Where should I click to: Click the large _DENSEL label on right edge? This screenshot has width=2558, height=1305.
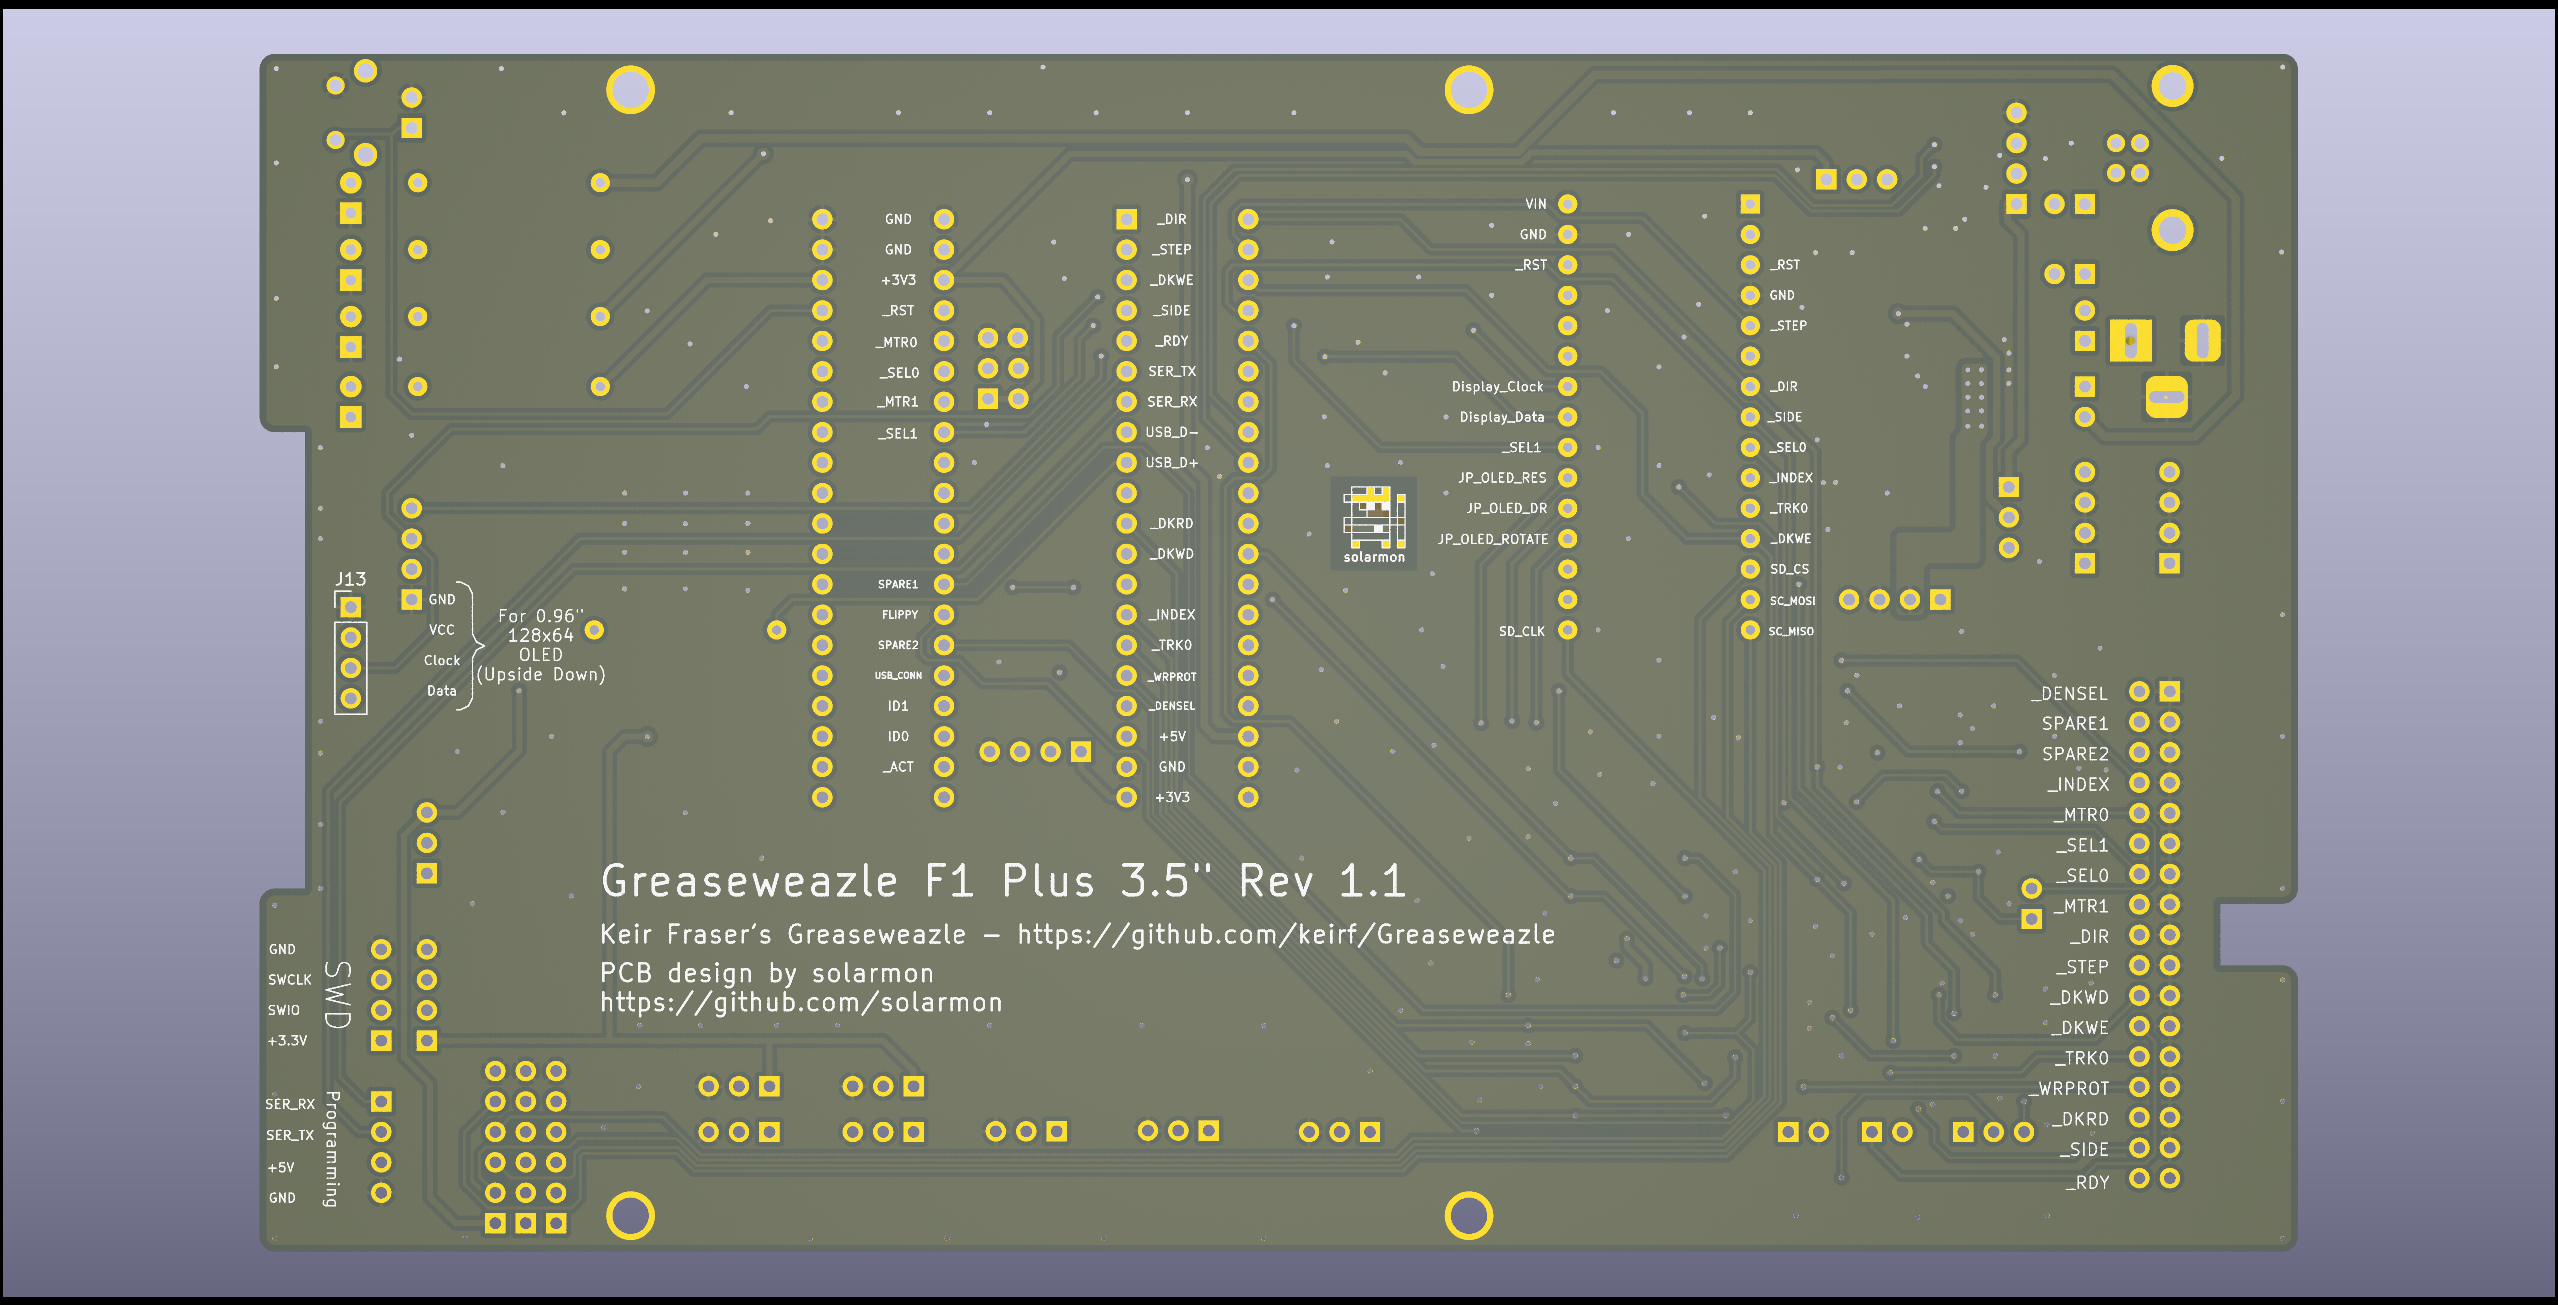click(2069, 694)
